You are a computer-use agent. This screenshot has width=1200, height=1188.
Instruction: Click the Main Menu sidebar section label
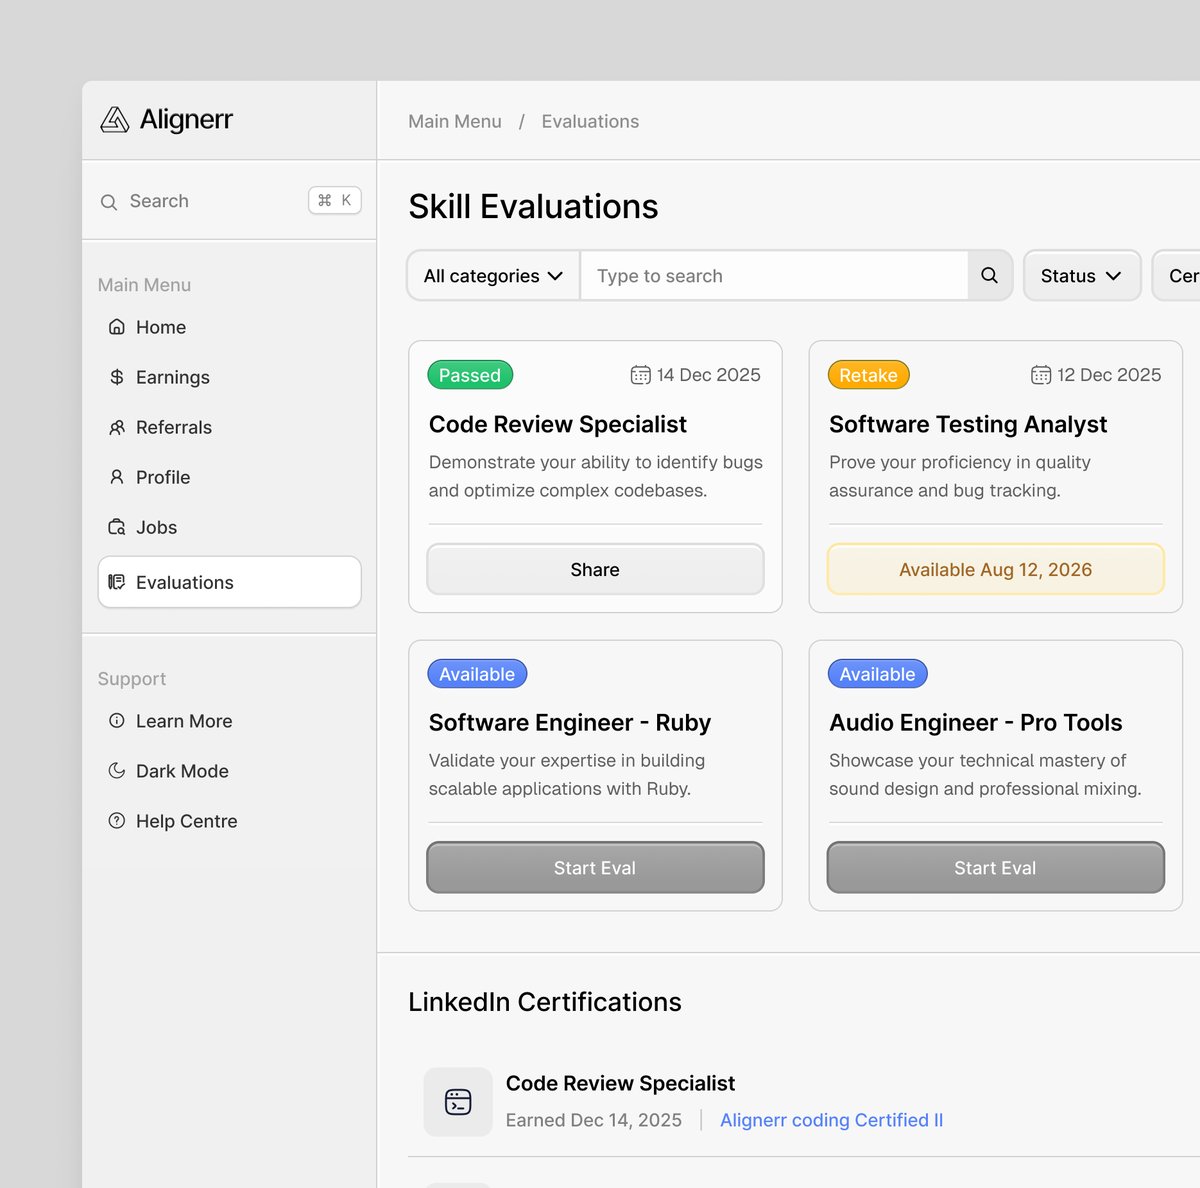point(144,285)
